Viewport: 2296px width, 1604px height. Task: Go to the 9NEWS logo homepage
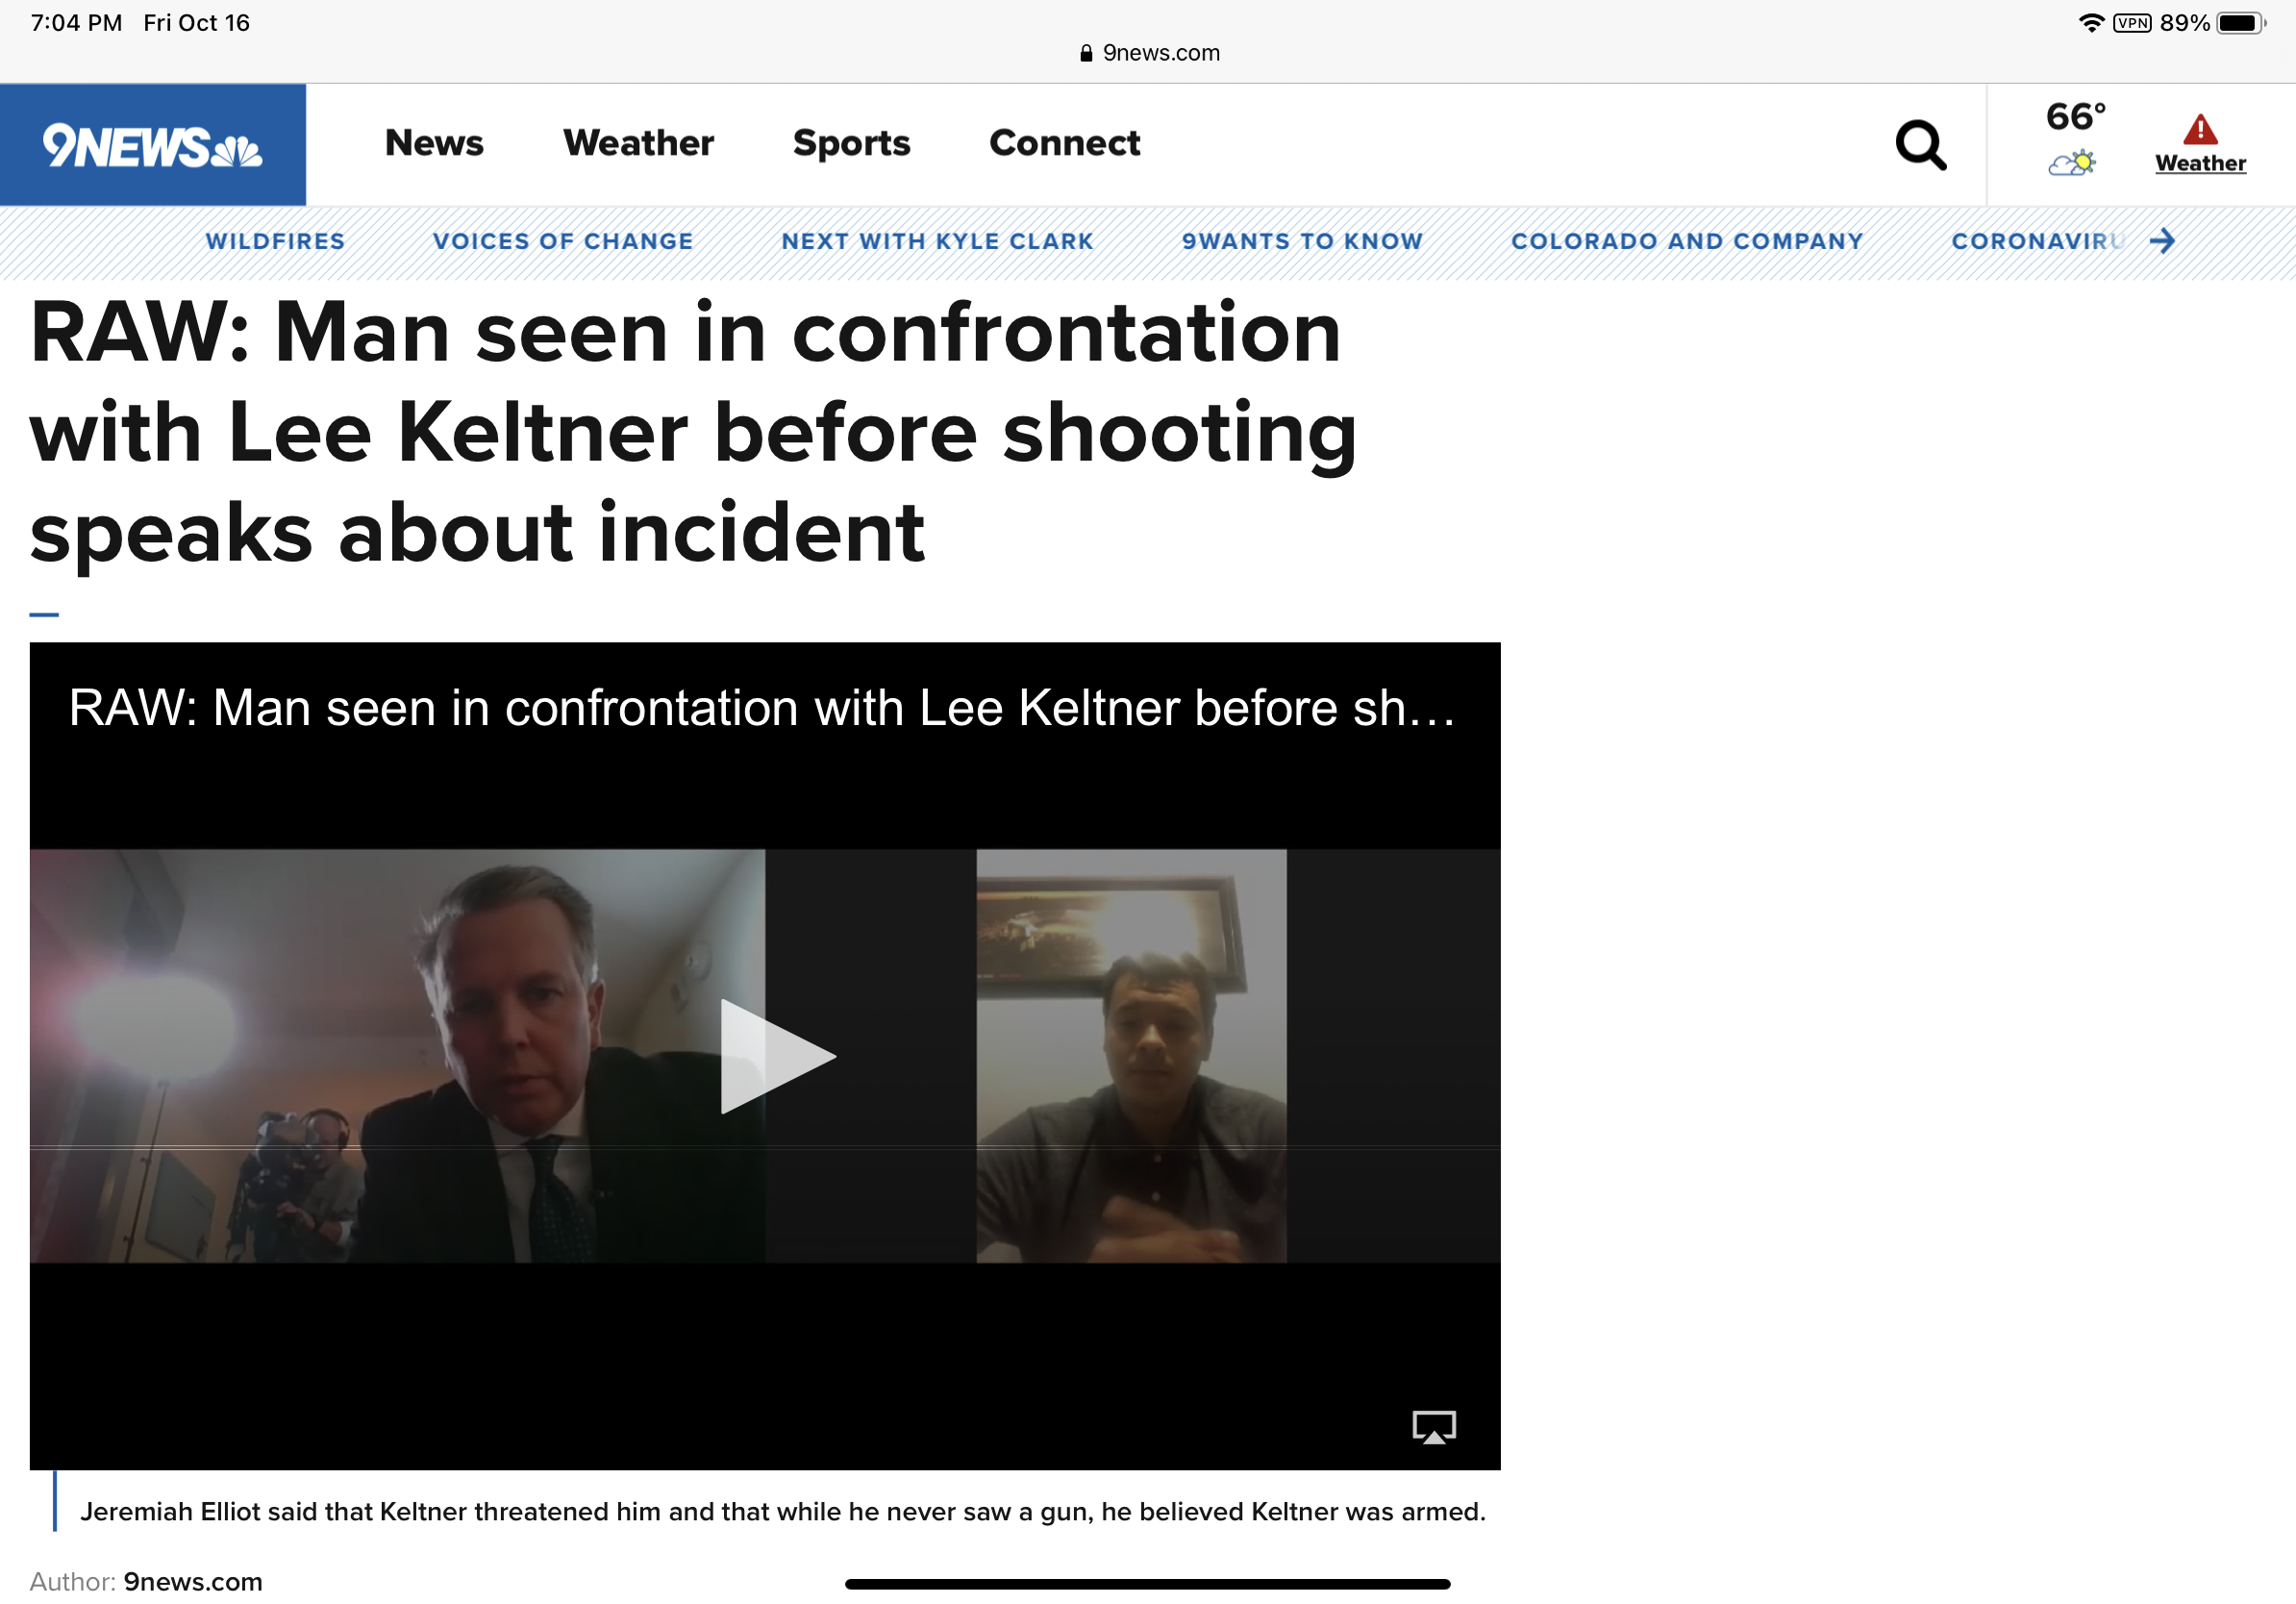[153, 145]
